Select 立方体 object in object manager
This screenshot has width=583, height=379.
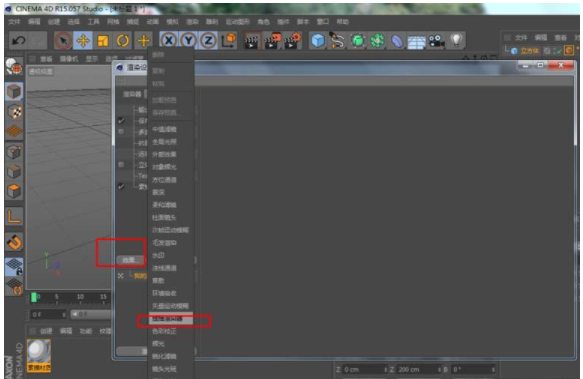pyautogui.click(x=529, y=51)
